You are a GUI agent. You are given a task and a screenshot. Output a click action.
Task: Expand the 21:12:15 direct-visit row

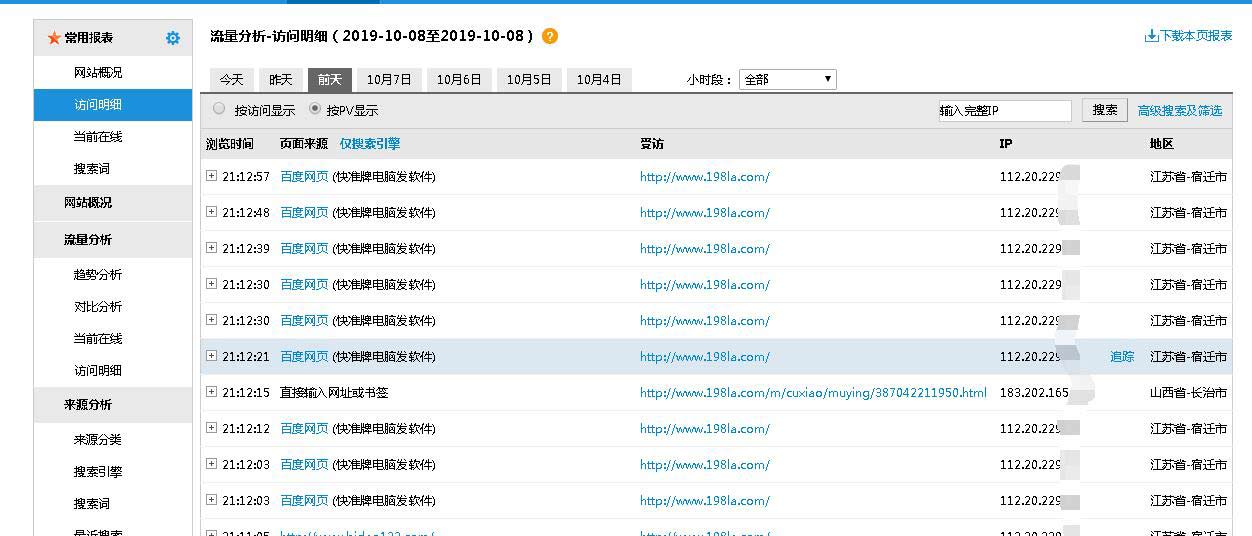211,392
